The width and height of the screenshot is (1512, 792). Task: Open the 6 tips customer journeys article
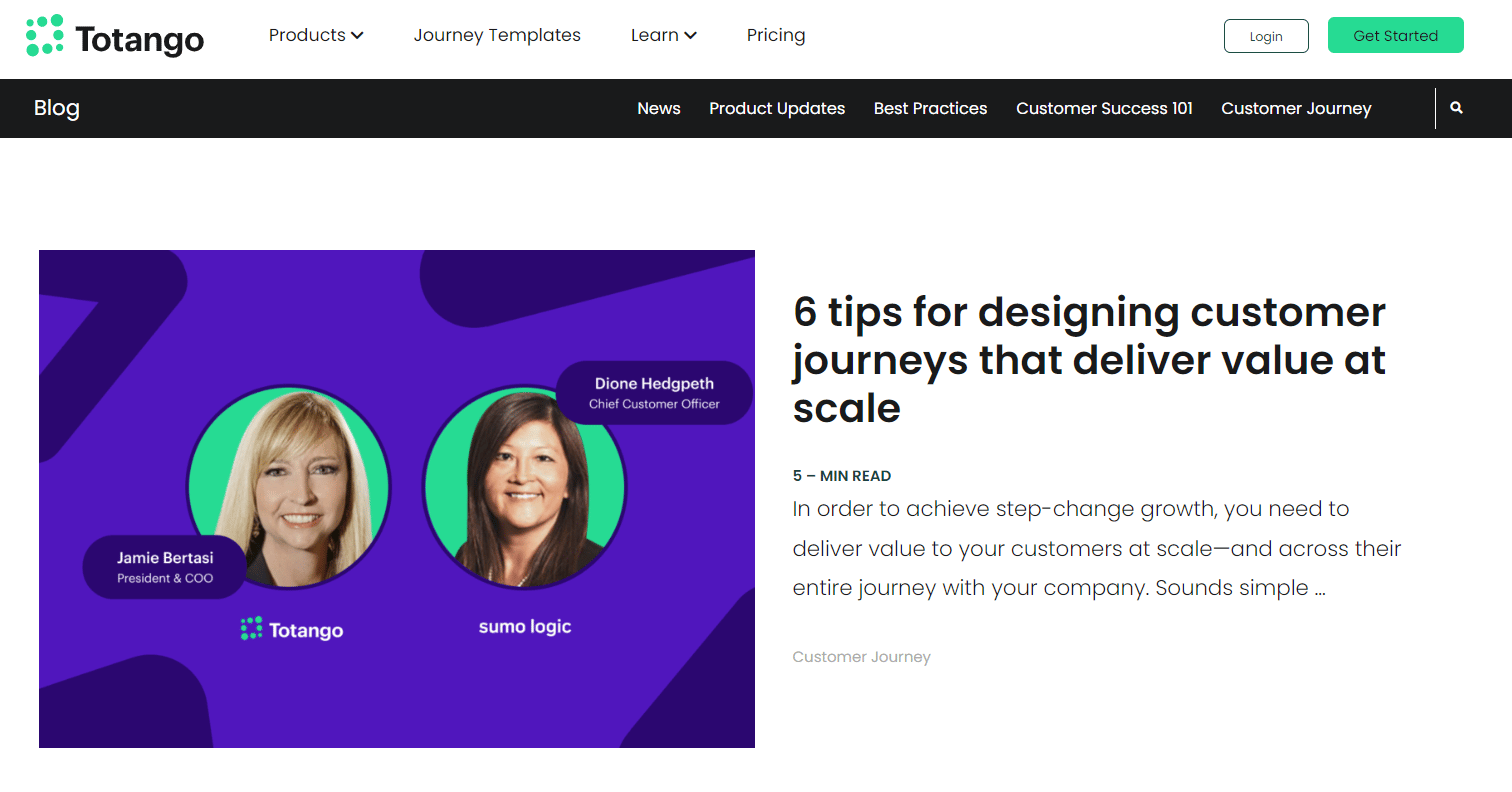pyautogui.click(x=1088, y=360)
